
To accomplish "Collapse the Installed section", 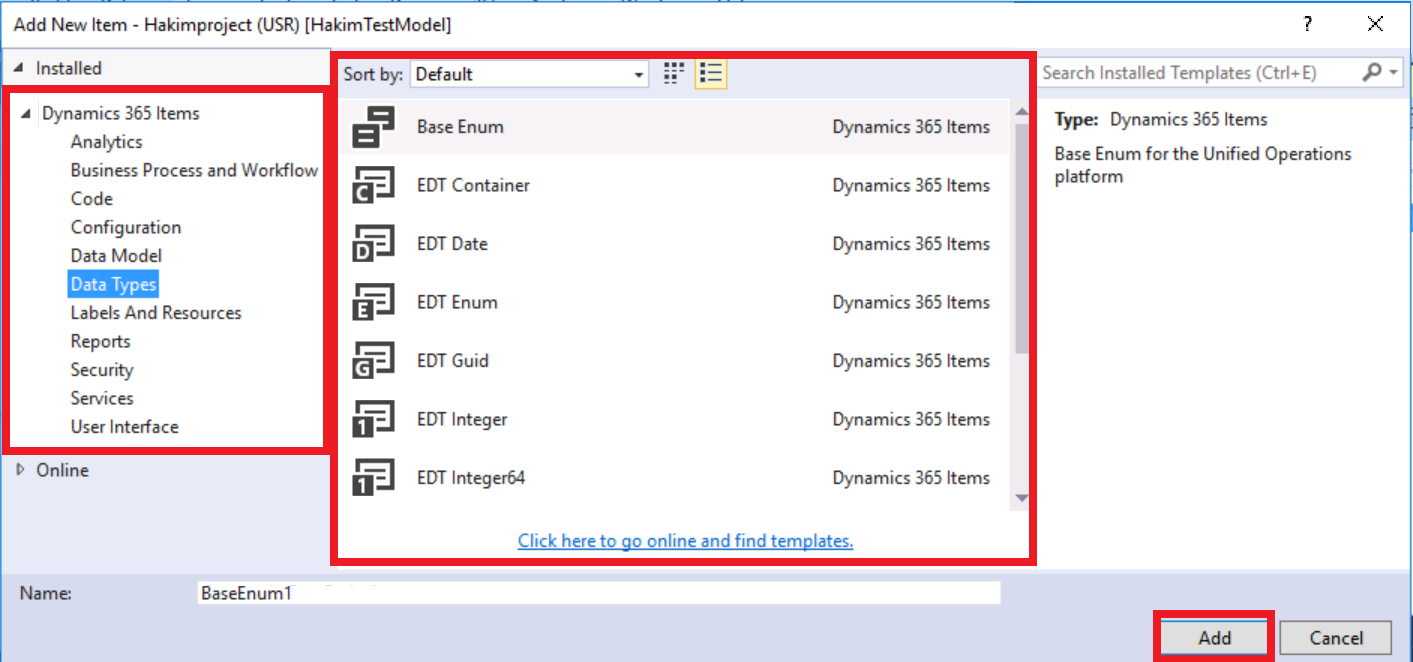I will coord(20,68).
